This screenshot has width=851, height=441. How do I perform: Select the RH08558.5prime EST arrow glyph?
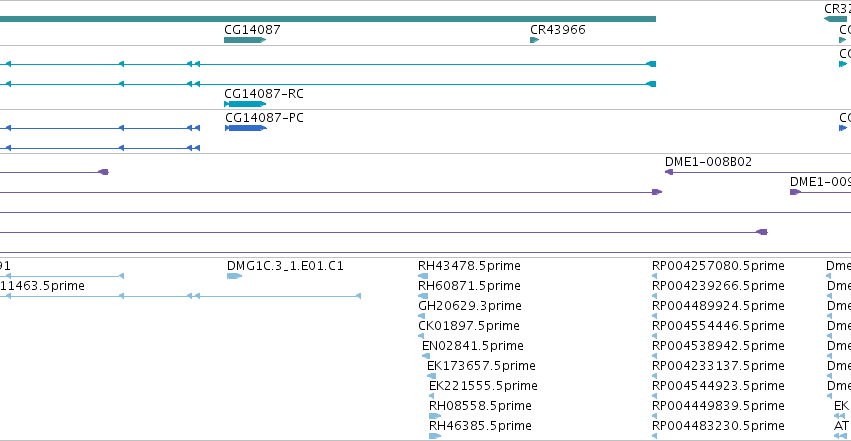tap(435, 416)
